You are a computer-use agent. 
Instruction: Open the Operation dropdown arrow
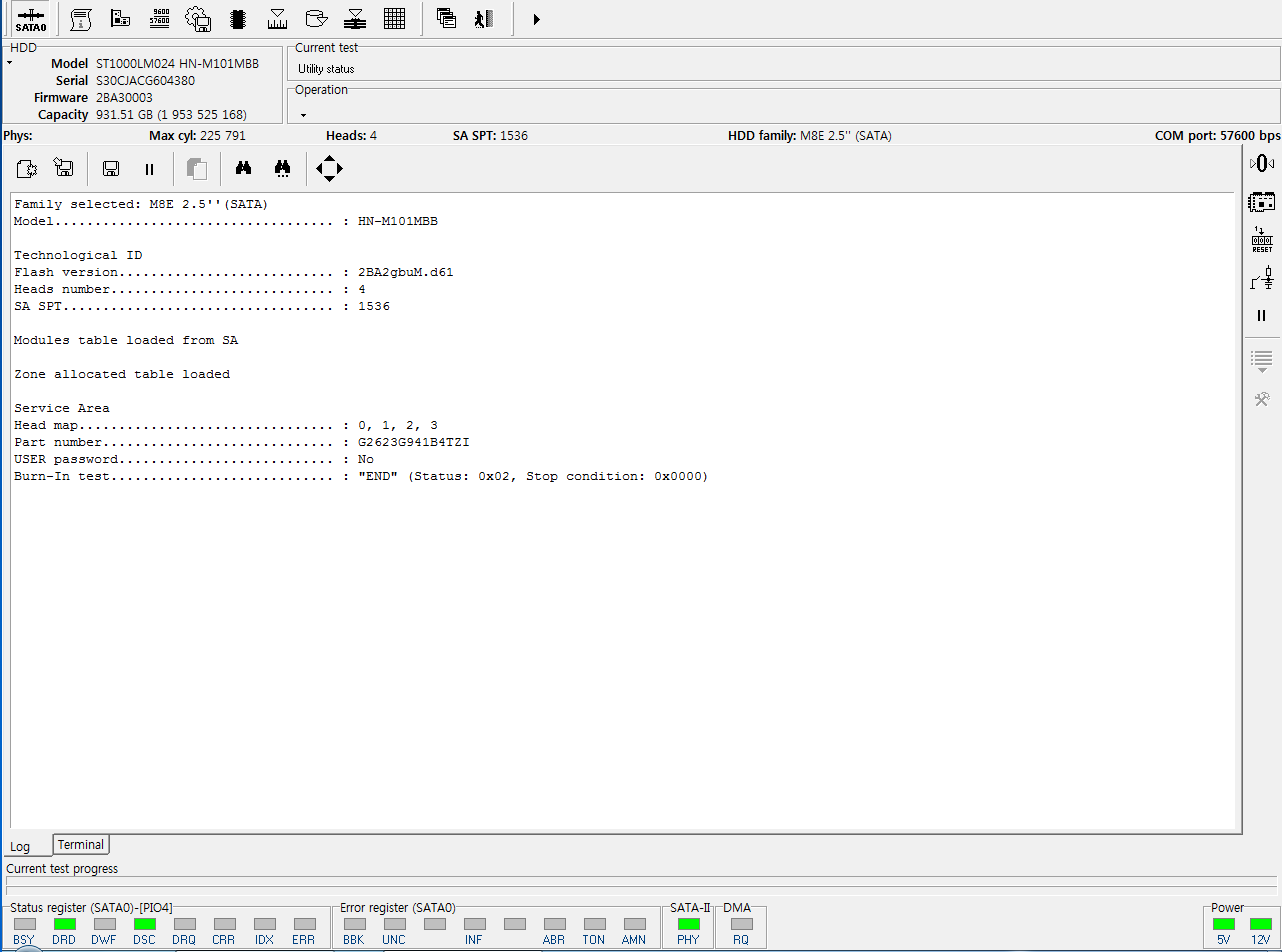[303, 115]
